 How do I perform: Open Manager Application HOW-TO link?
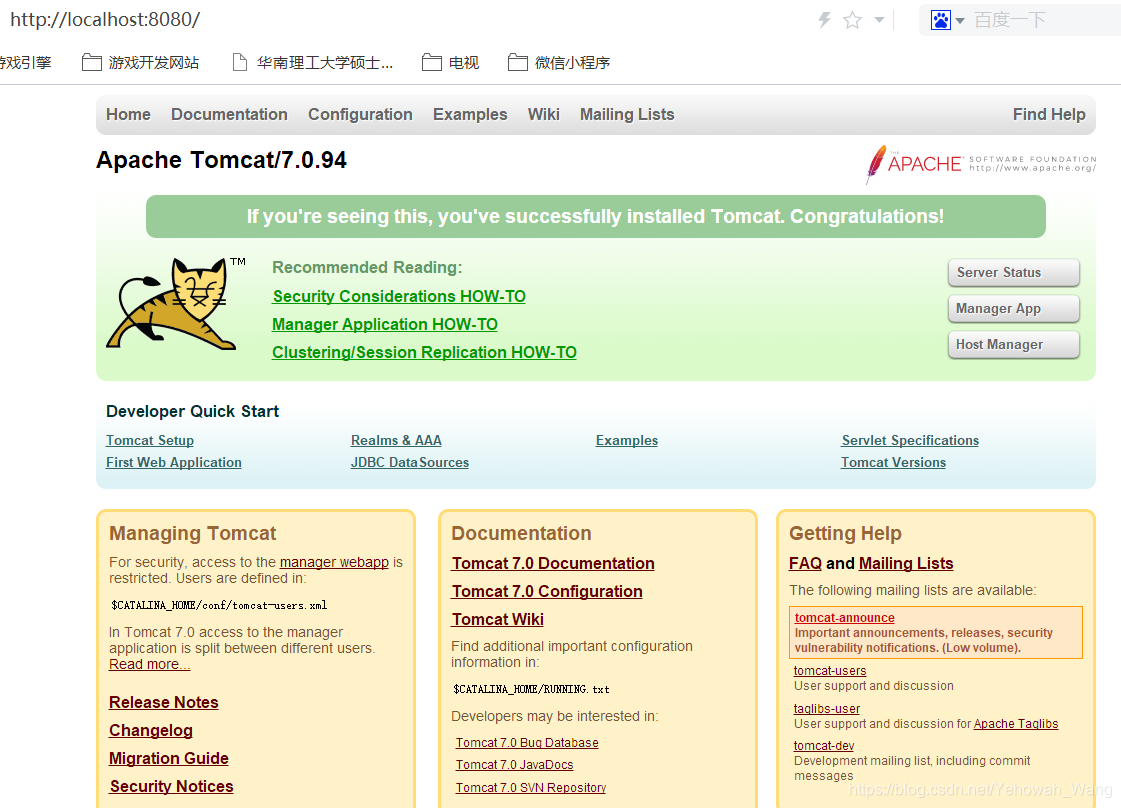pyautogui.click(x=385, y=325)
